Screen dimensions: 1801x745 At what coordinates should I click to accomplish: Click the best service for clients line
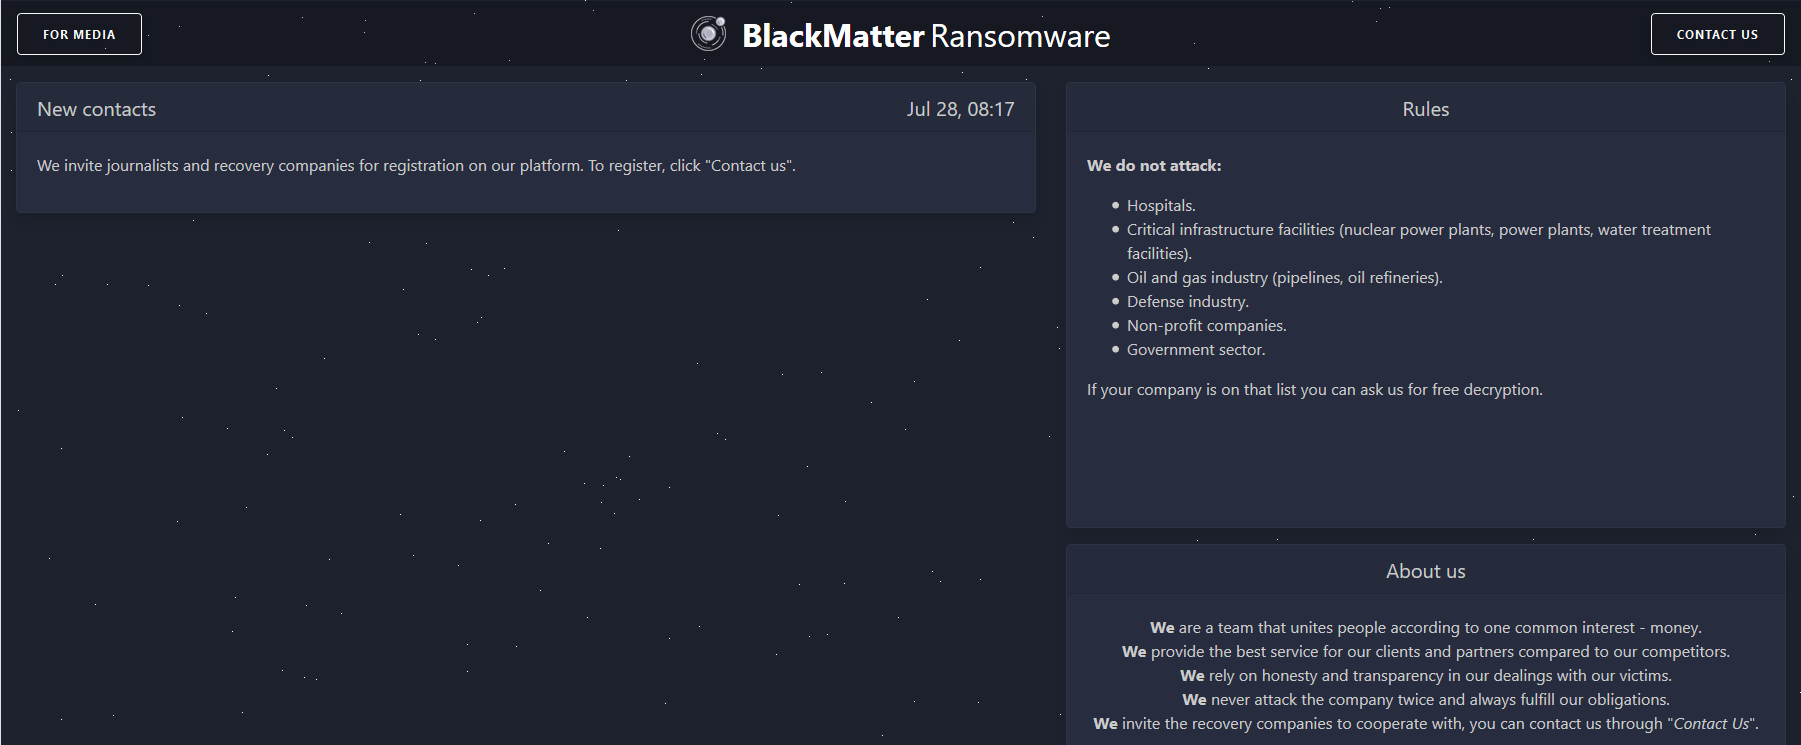[1425, 652]
